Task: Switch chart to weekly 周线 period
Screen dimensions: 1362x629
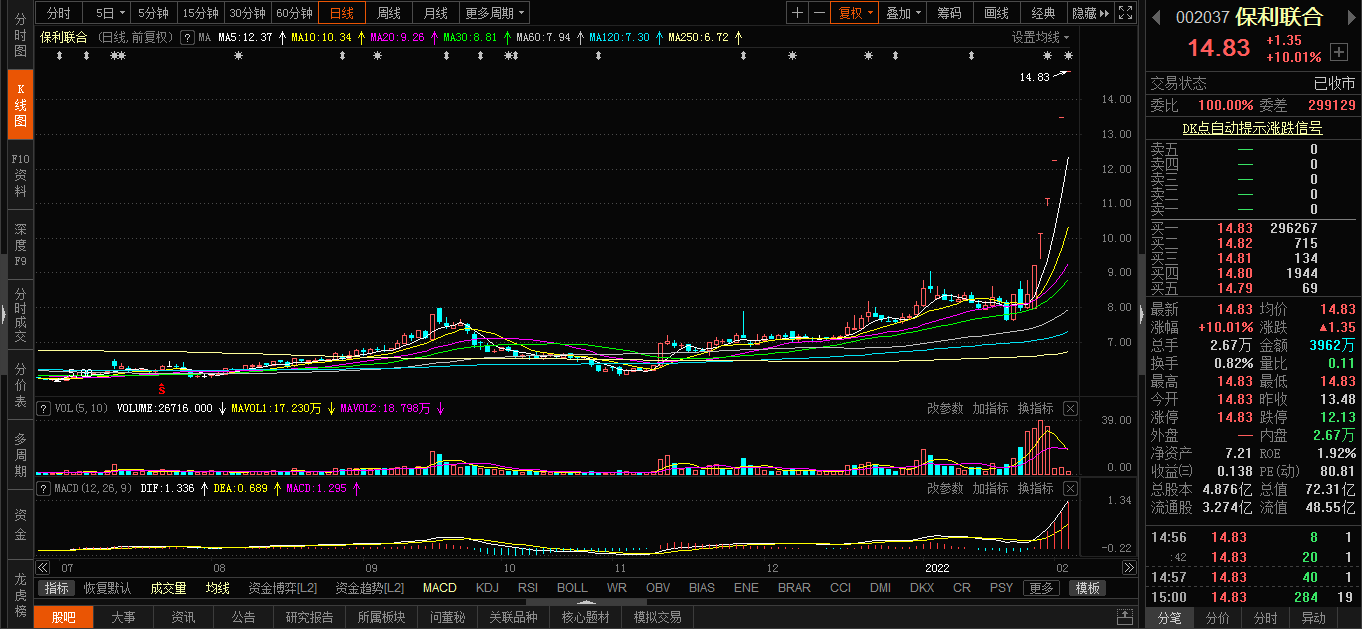Action: click(388, 13)
